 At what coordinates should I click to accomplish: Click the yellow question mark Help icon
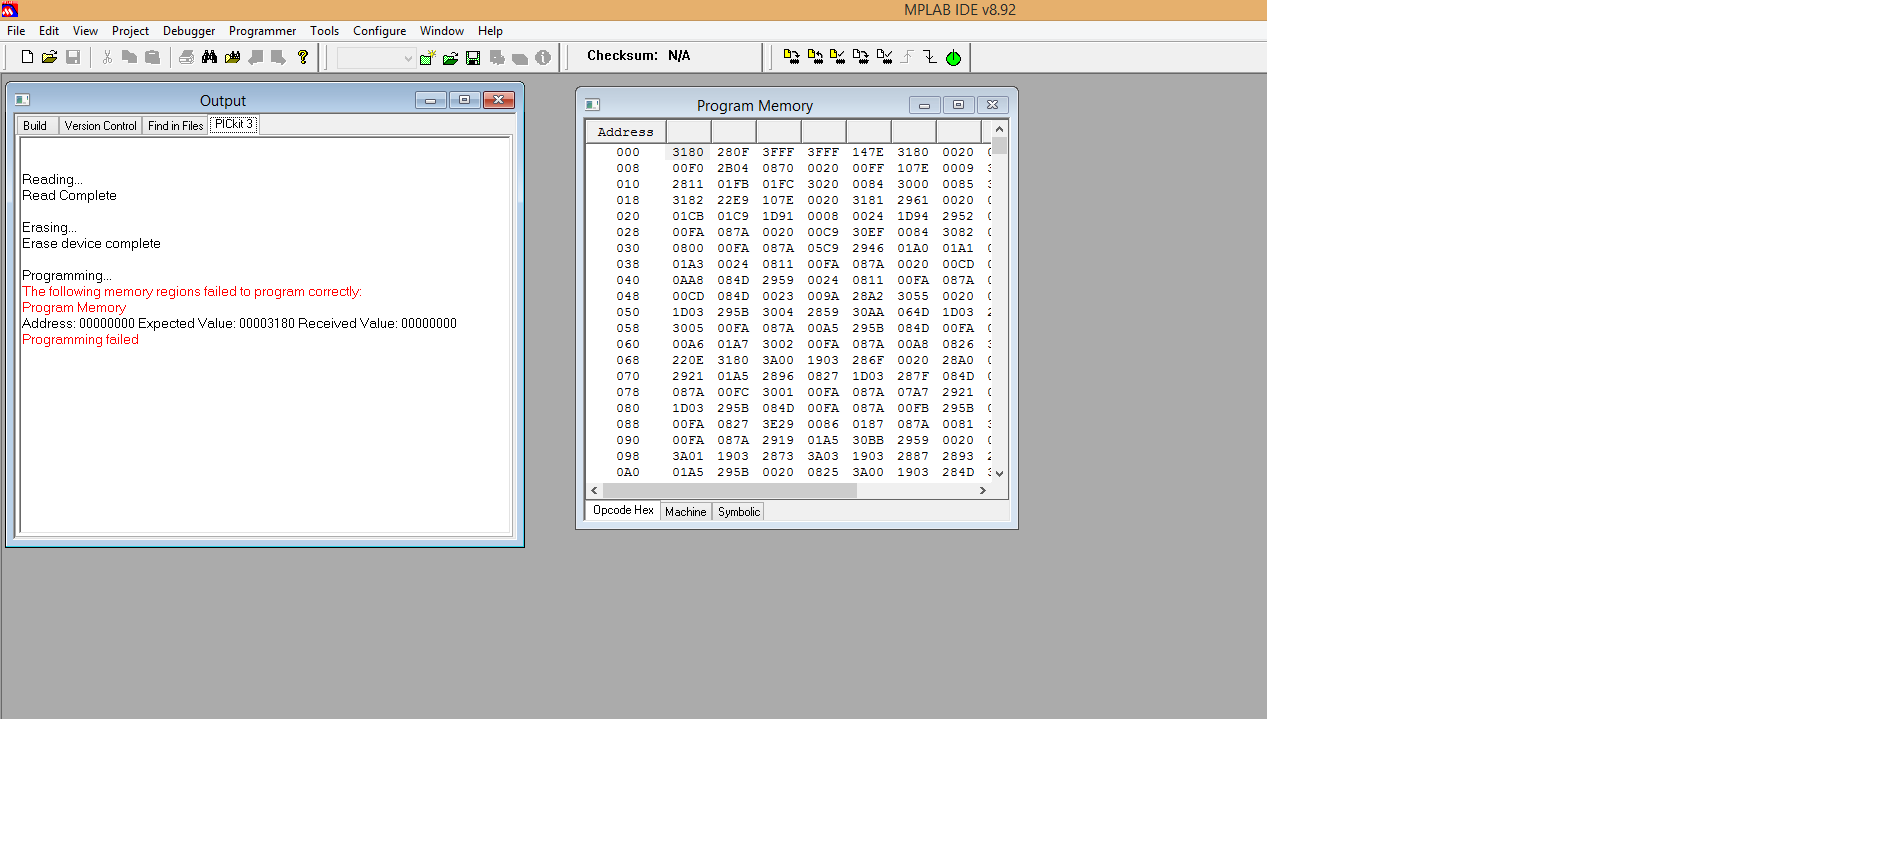[x=303, y=57]
